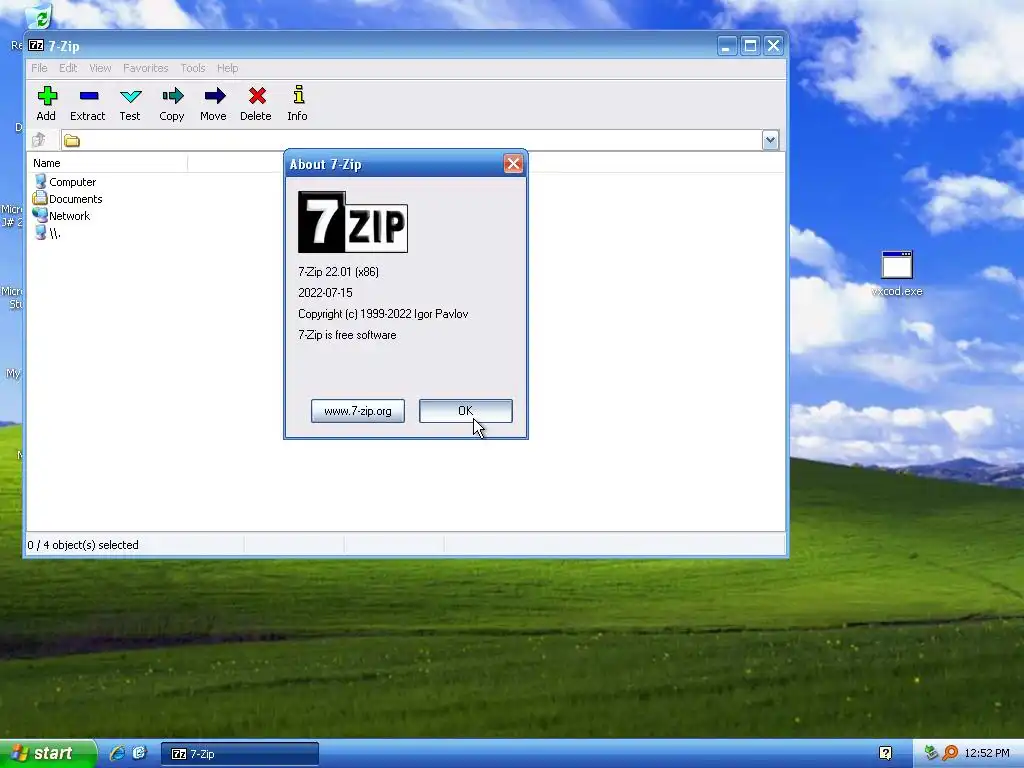Click the Copyright Igor Pavlov text
Screen dimensions: 1024x768
tap(383, 313)
